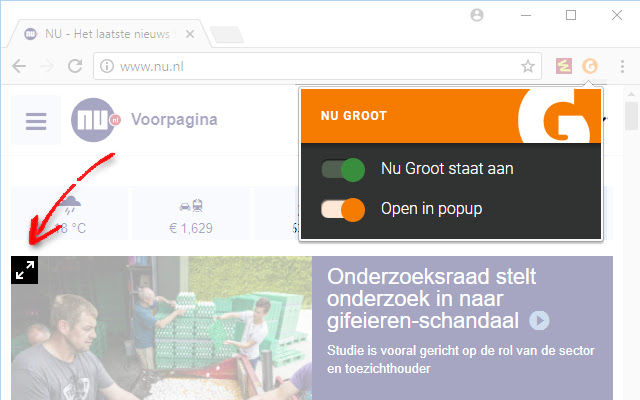Click the Nu Groot extension icon in toolbar

[589, 66]
